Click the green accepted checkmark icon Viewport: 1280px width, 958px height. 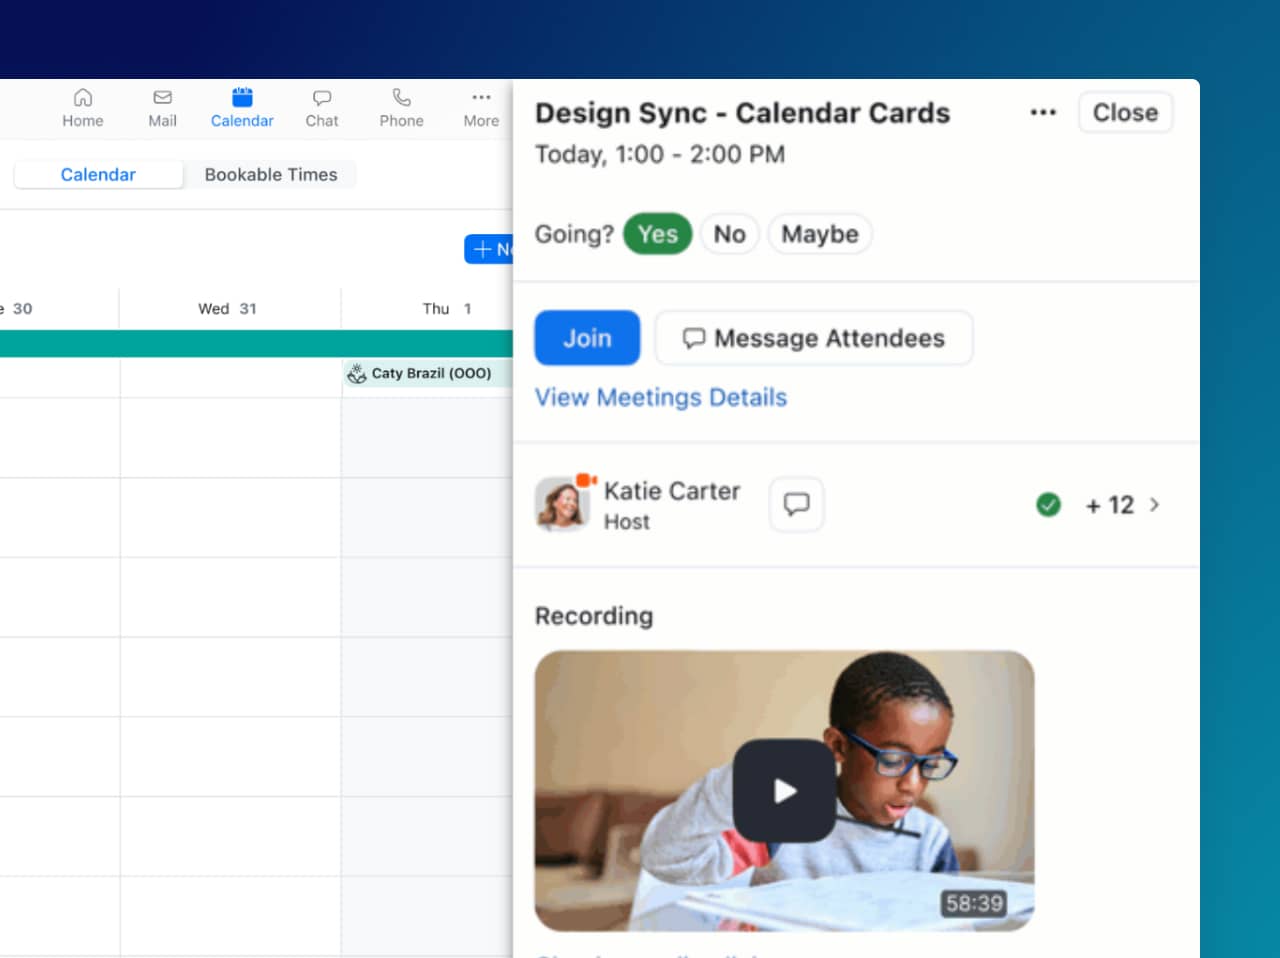[1048, 505]
